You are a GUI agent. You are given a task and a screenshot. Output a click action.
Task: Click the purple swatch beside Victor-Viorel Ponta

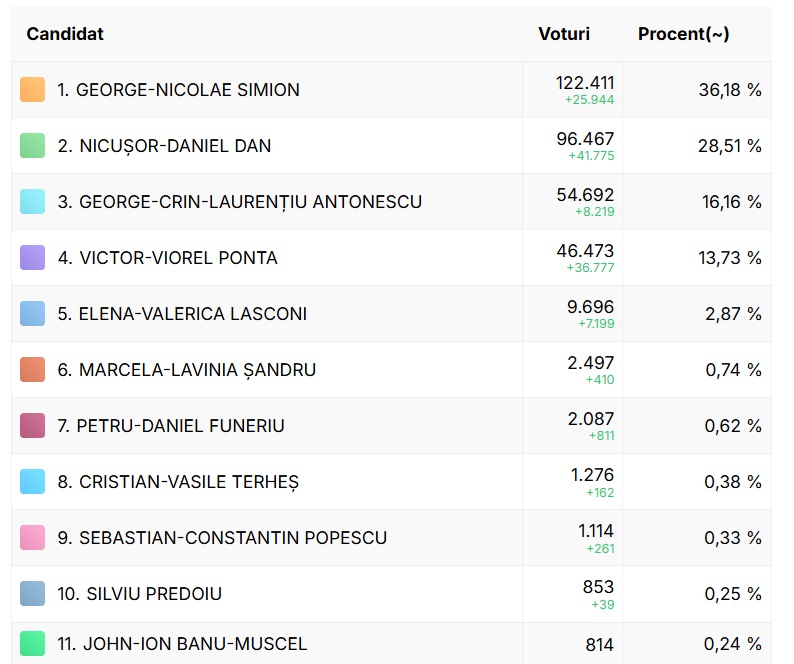(x=33, y=258)
